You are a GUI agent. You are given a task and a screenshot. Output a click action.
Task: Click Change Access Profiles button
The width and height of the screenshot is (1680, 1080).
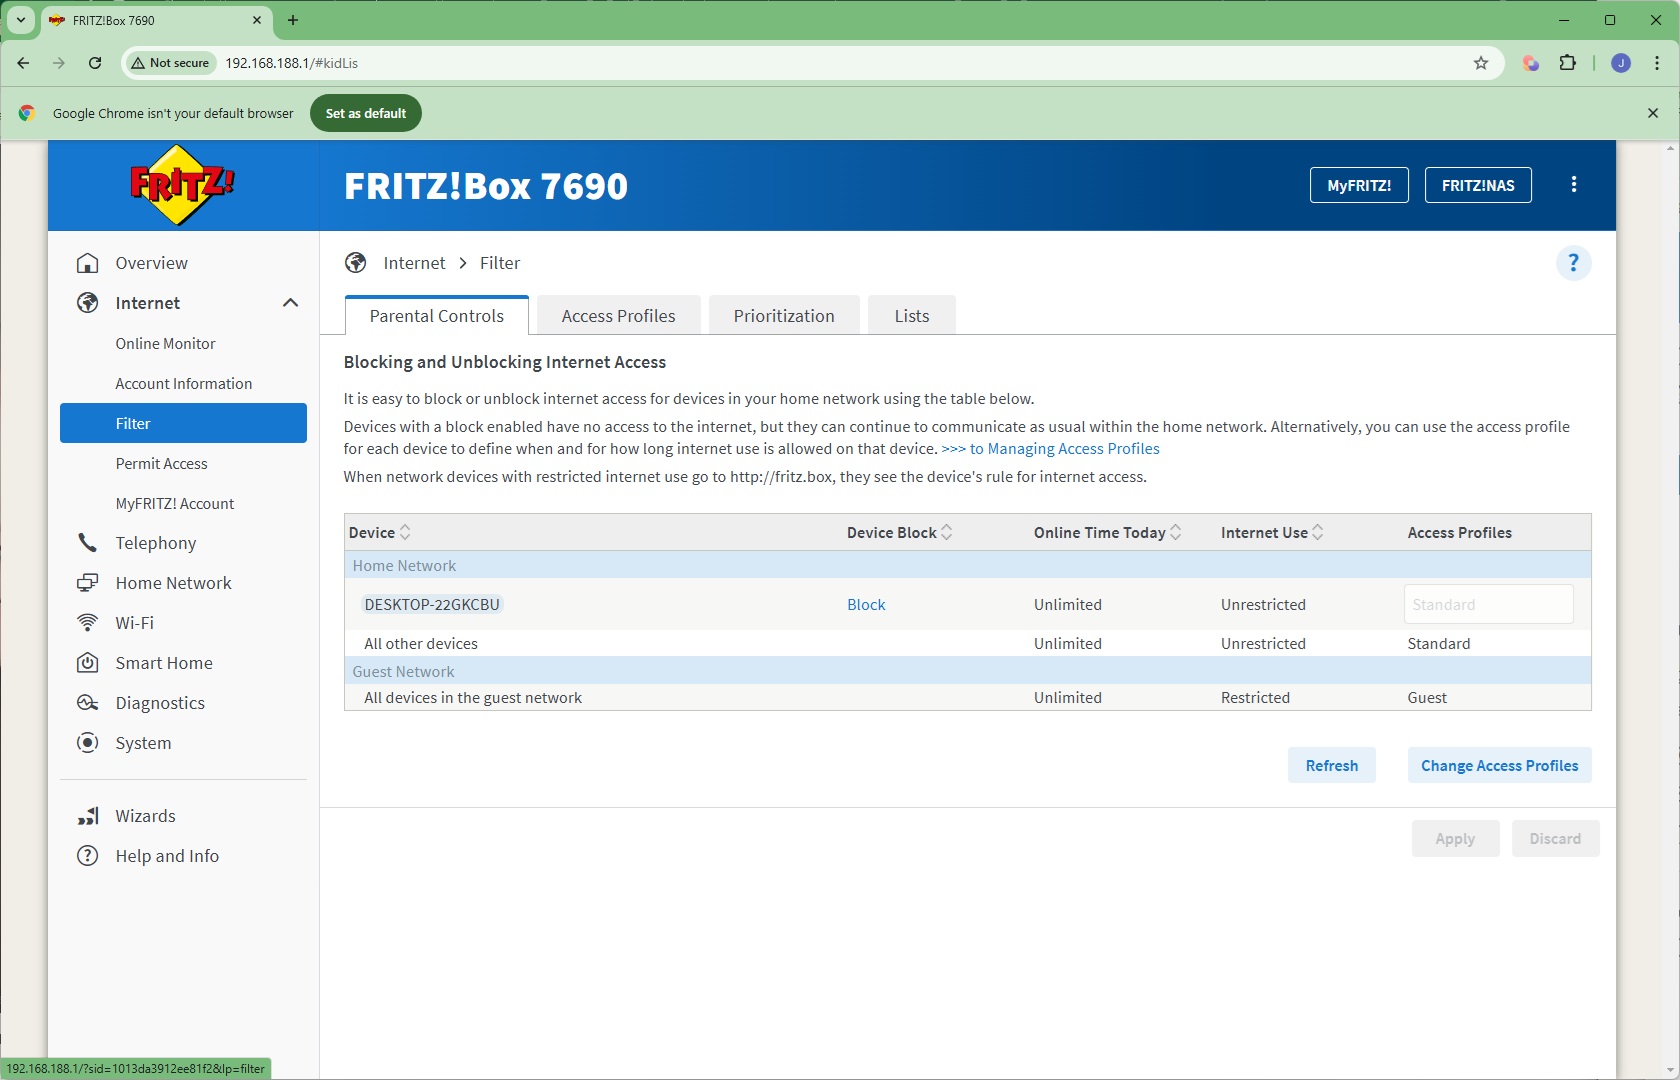pyautogui.click(x=1500, y=765)
